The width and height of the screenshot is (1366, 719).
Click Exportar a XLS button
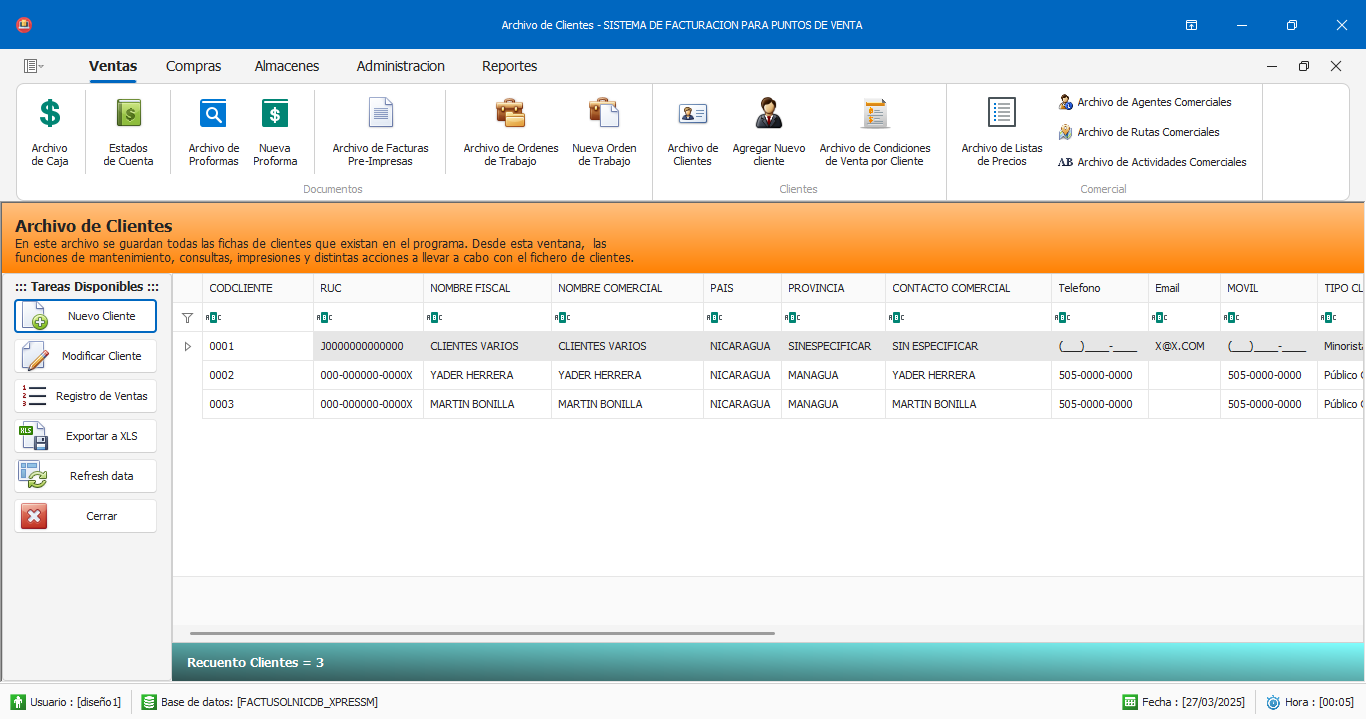click(x=86, y=436)
